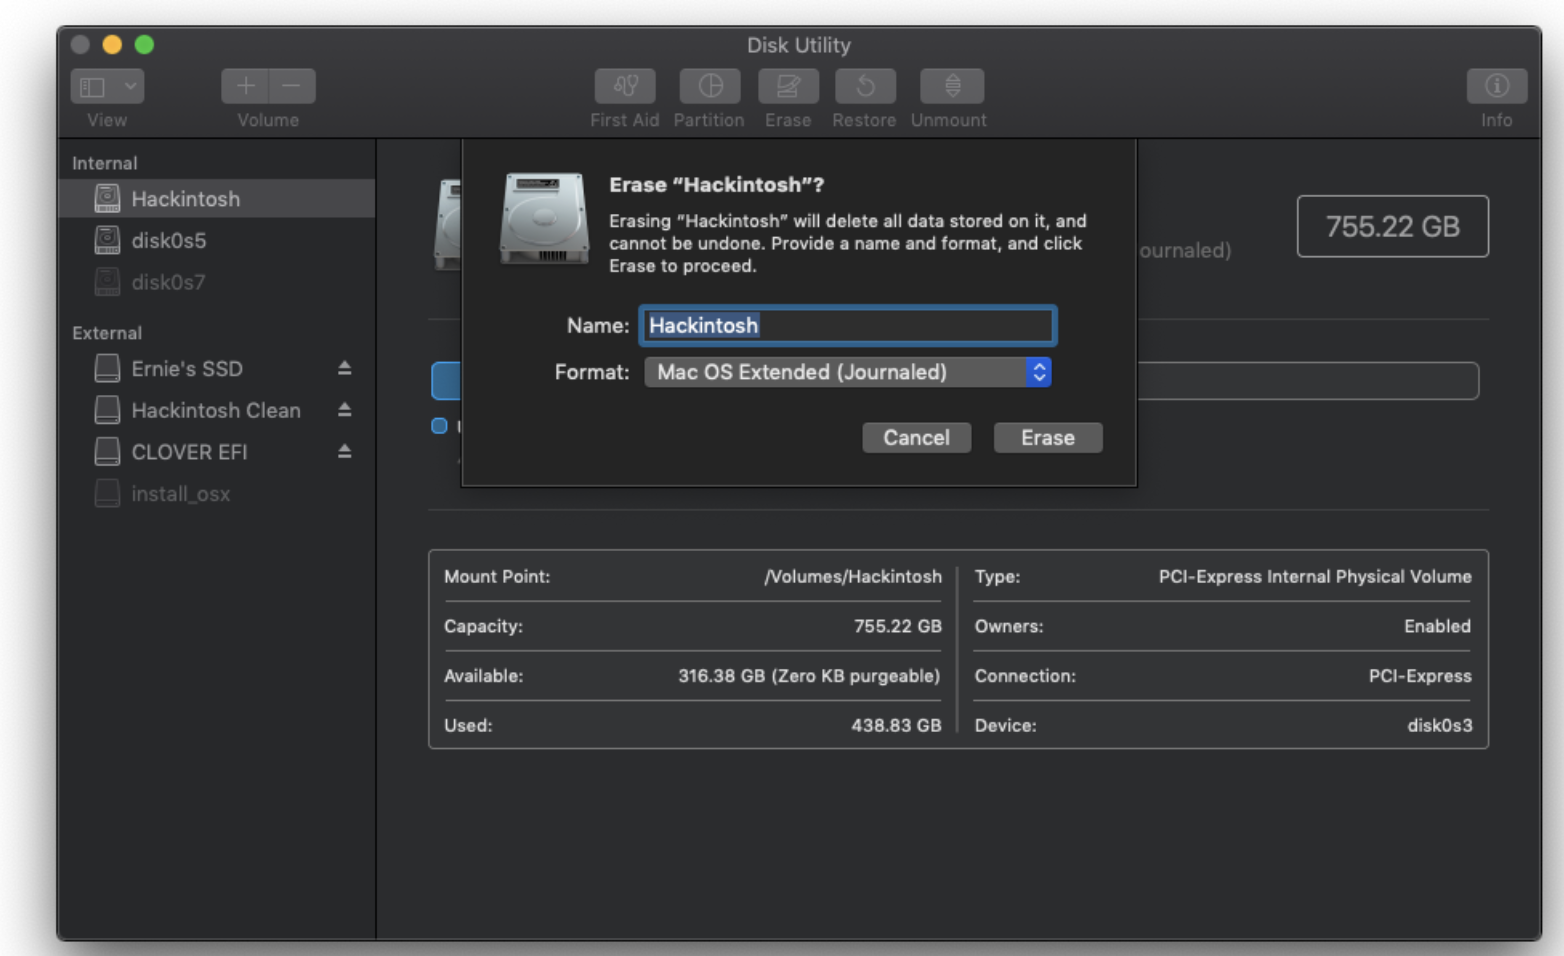Click the yellow minimize window button

click(112, 44)
